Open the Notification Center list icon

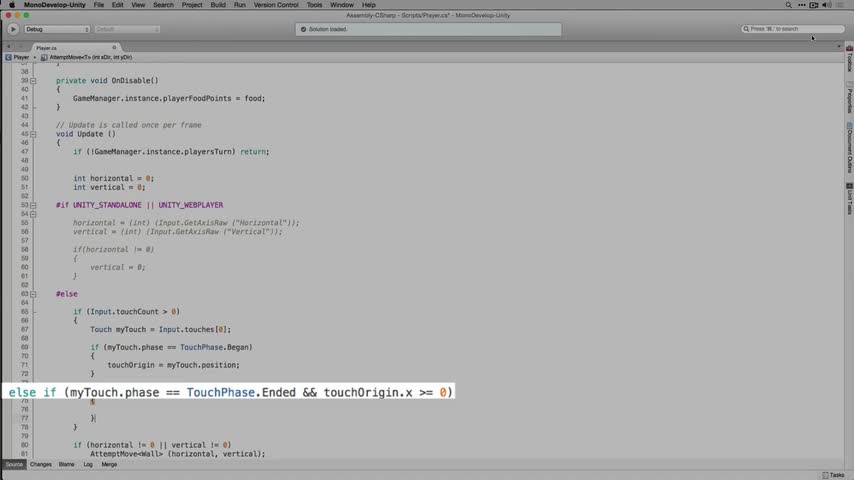841,5
